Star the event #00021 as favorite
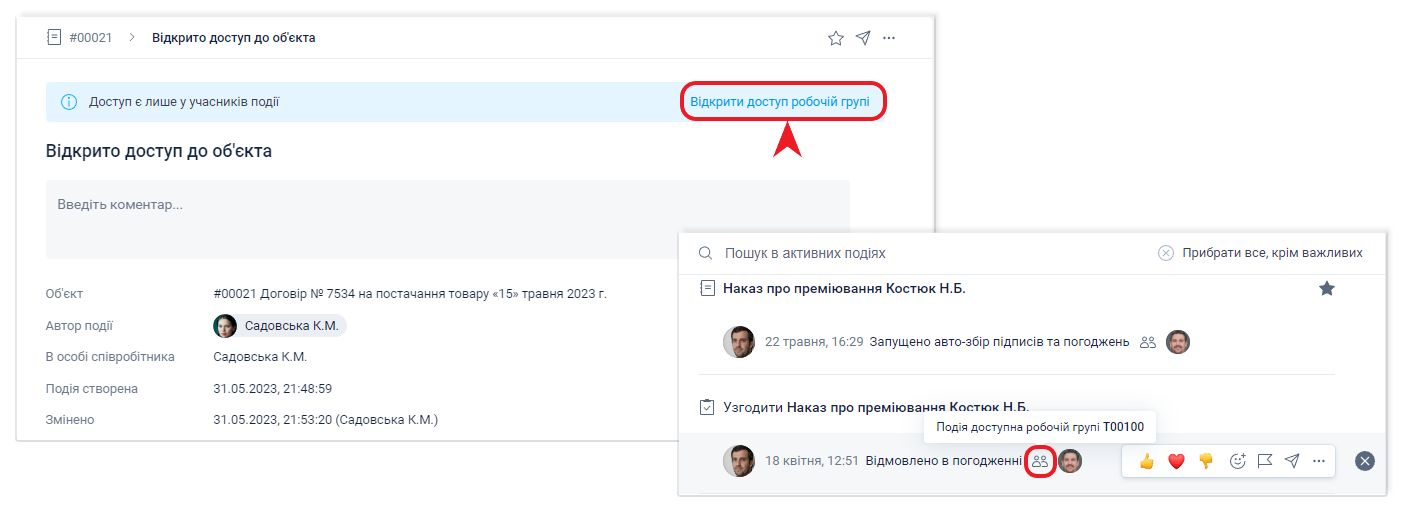This screenshot has width=1407, height=515. click(836, 38)
